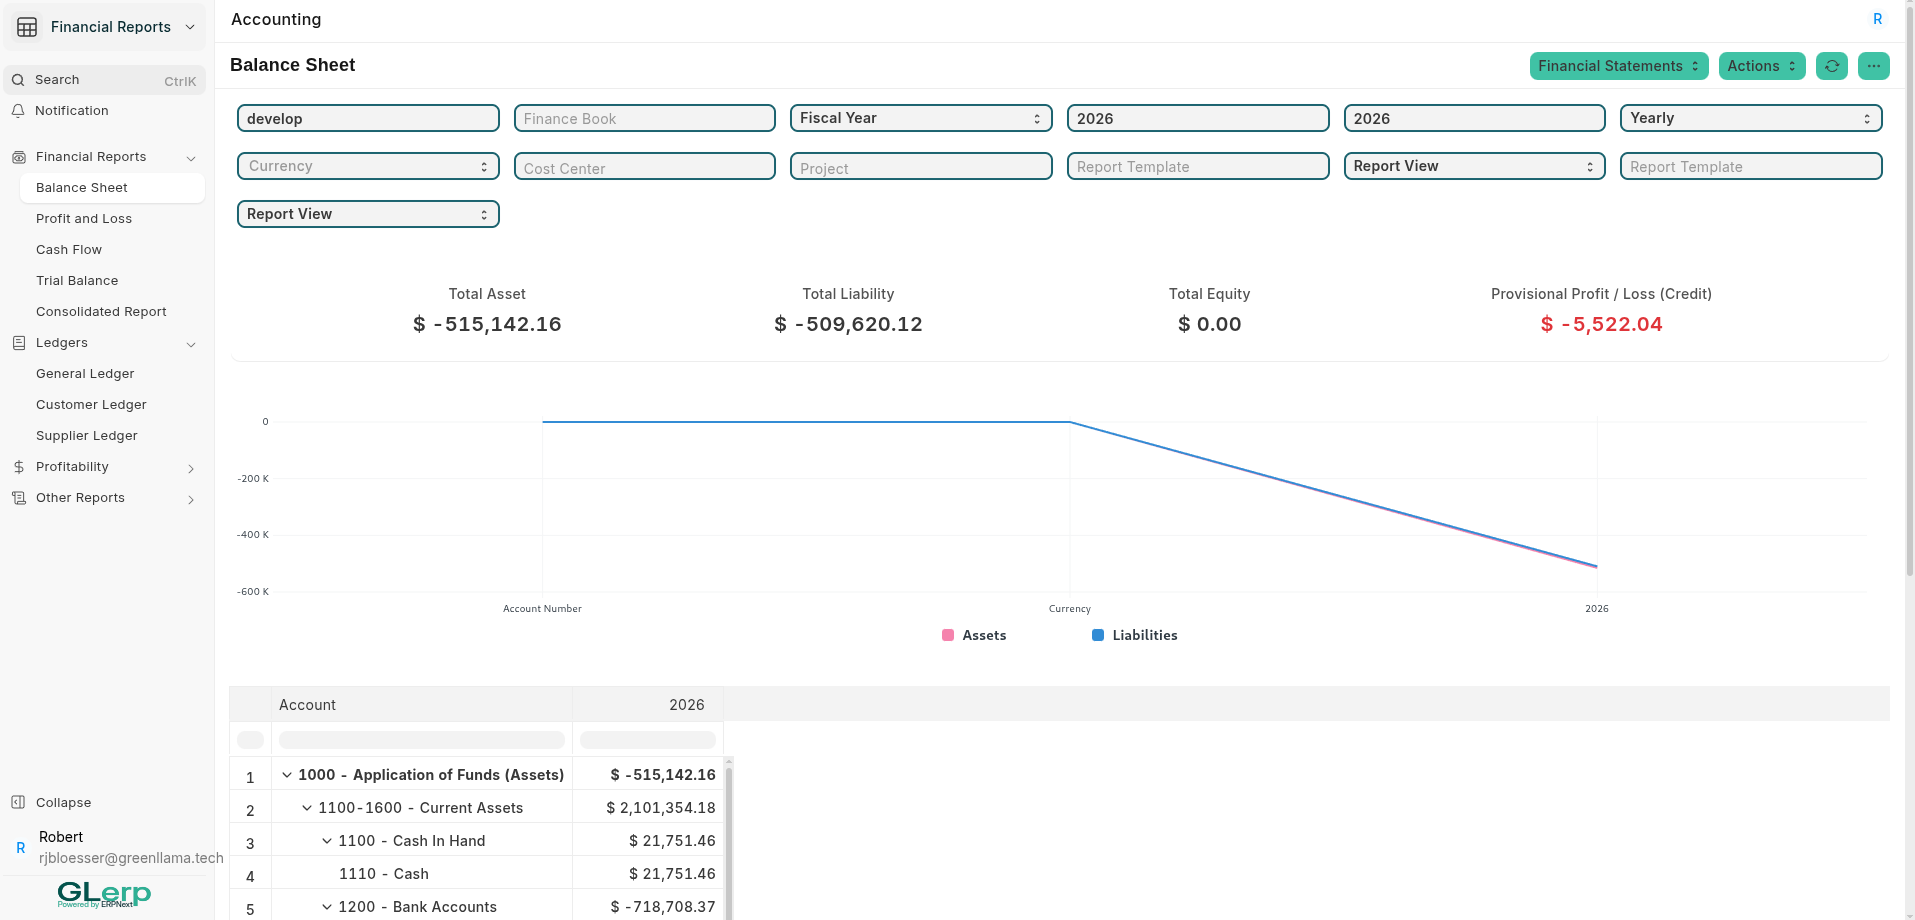The width and height of the screenshot is (1915, 920).
Task: Click the Financial Statements button
Action: (1618, 66)
